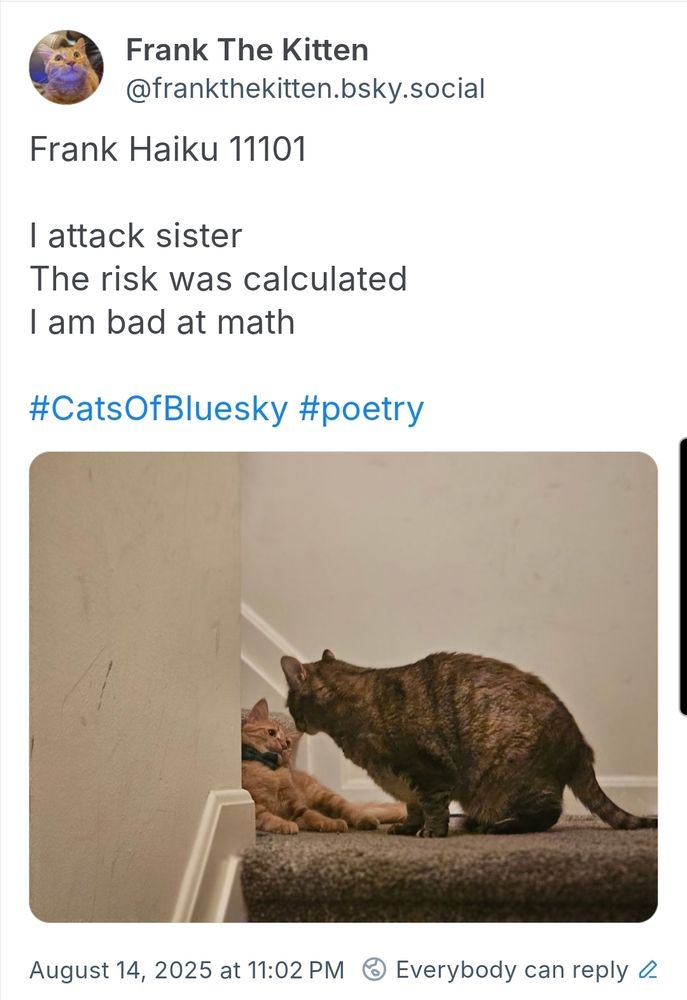This screenshot has height=1000, width=687.
Task: Click the Everybody can reply label
Action: [x=511, y=969]
